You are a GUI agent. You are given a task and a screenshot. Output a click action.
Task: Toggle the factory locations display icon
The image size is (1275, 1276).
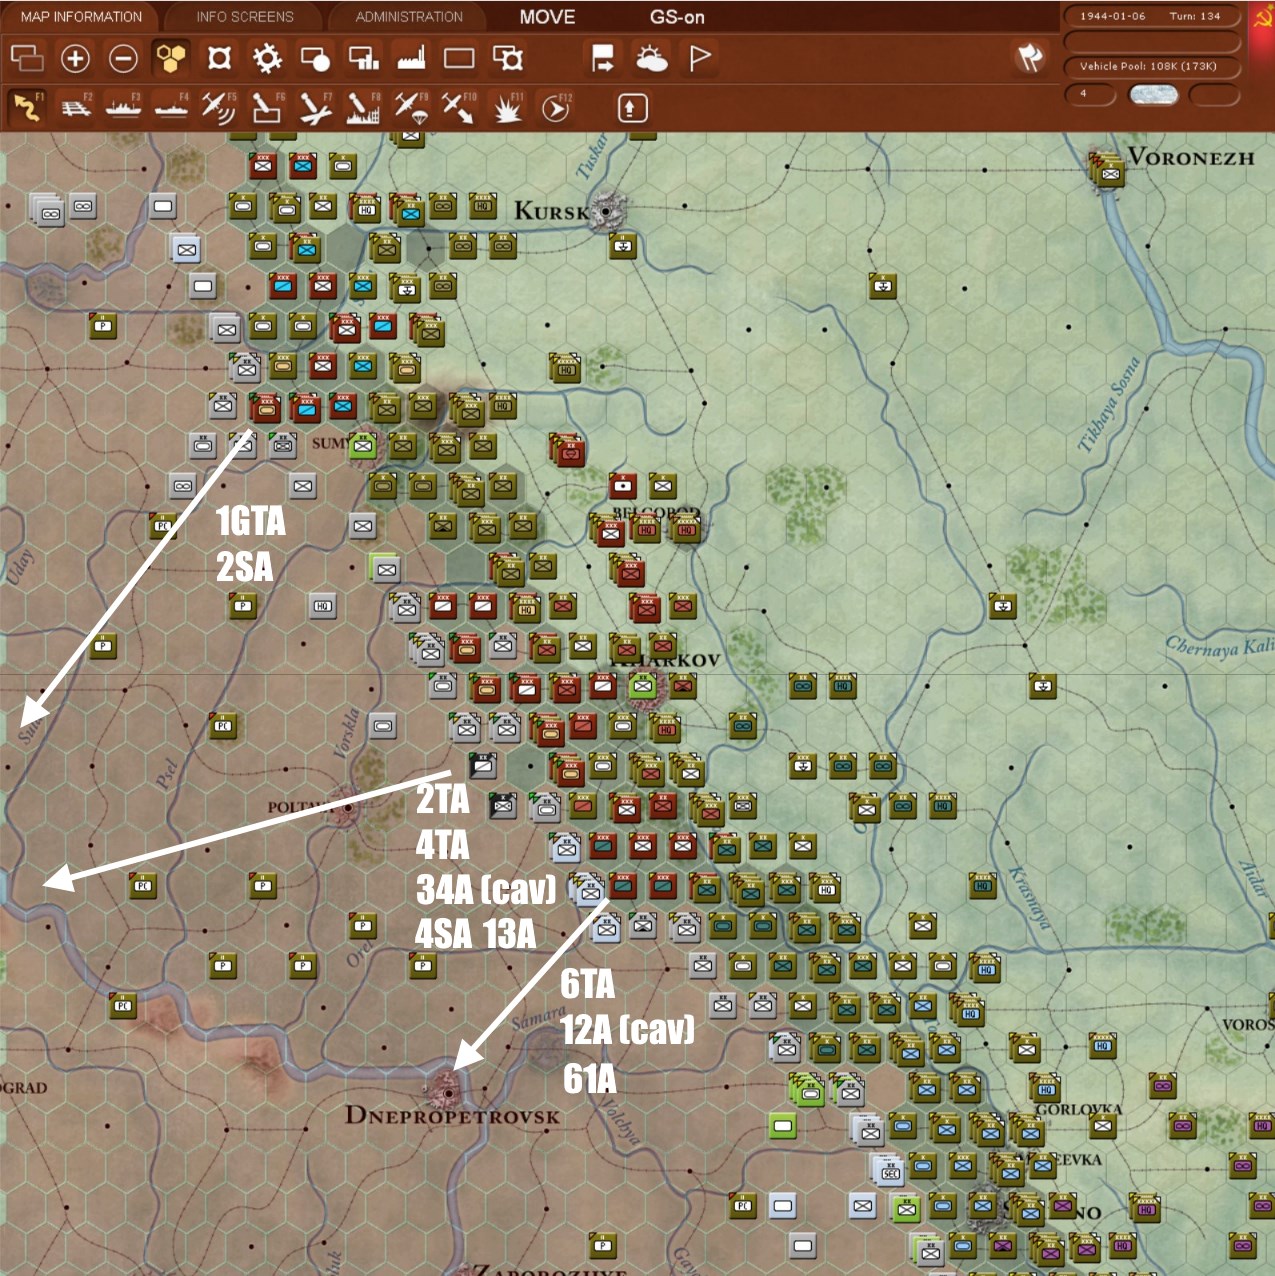pos(411,58)
